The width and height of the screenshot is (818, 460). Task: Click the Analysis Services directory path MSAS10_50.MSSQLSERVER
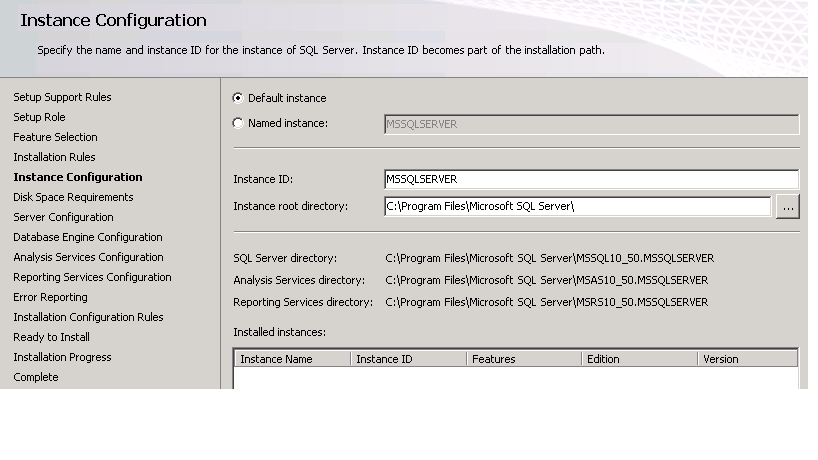[547, 280]
